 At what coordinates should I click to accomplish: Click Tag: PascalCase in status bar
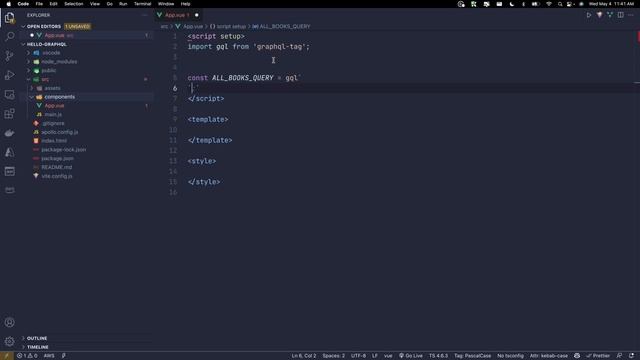point(473,356)
